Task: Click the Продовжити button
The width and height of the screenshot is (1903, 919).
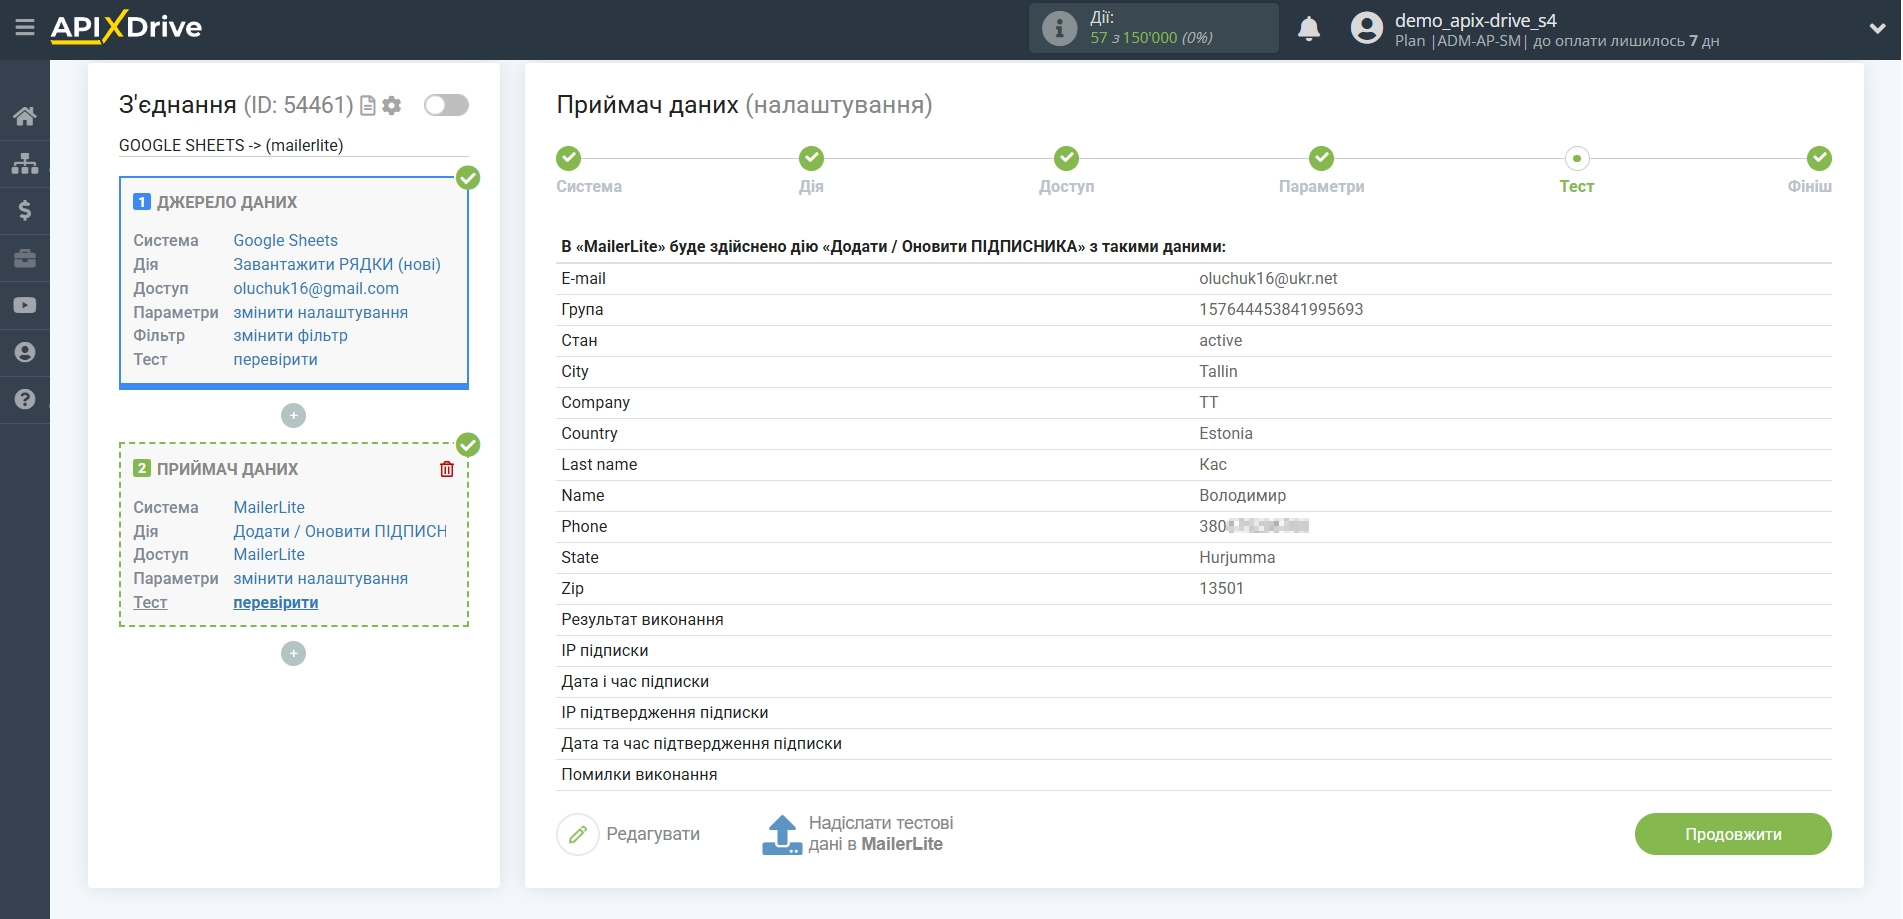Action: tap(1733, 834)
